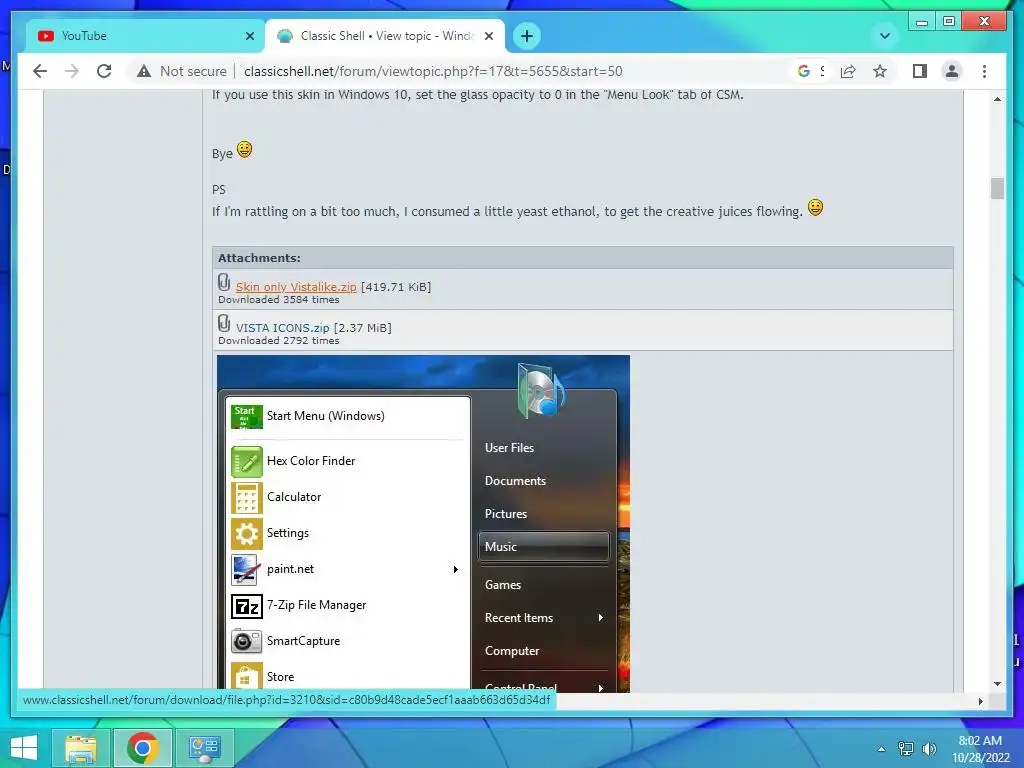Viewport: 1024px width, 768px height.
Task: Bookmark this page with the star icon
Action: [880, 71]
